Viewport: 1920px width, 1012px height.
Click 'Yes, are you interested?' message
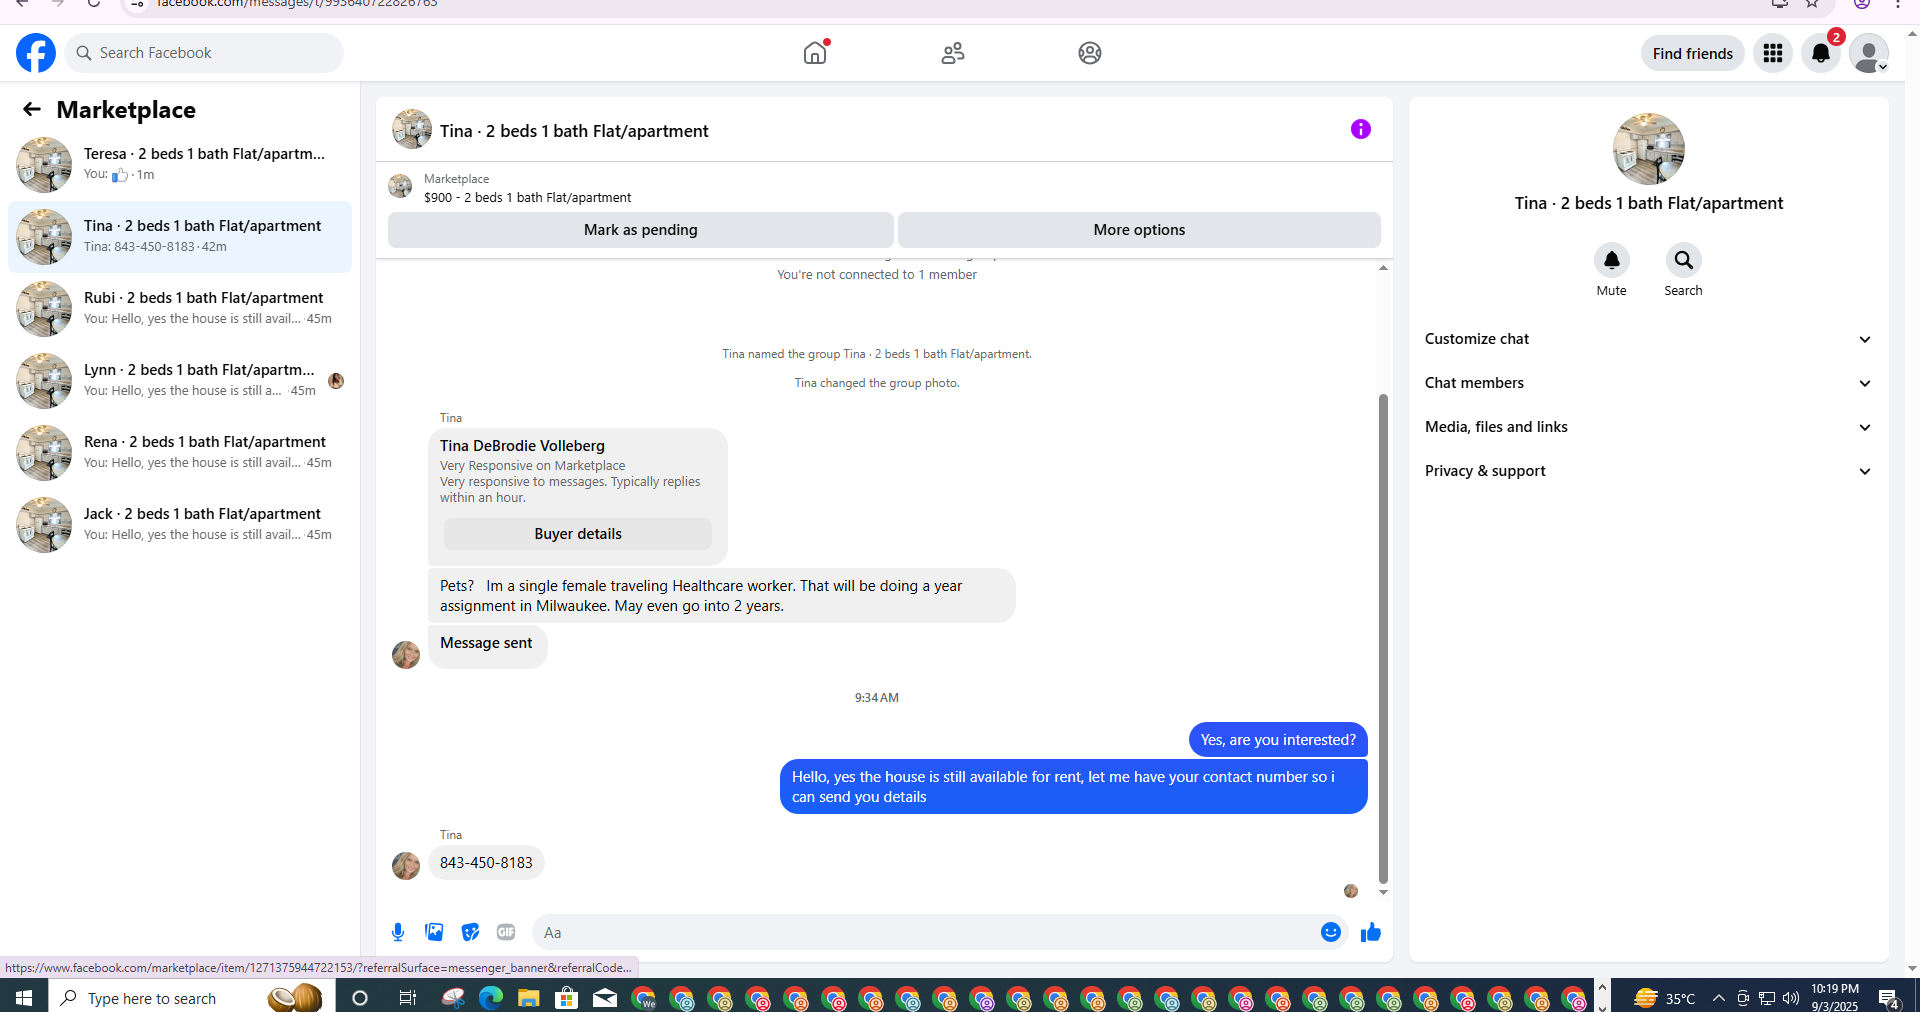point(1278,740)
